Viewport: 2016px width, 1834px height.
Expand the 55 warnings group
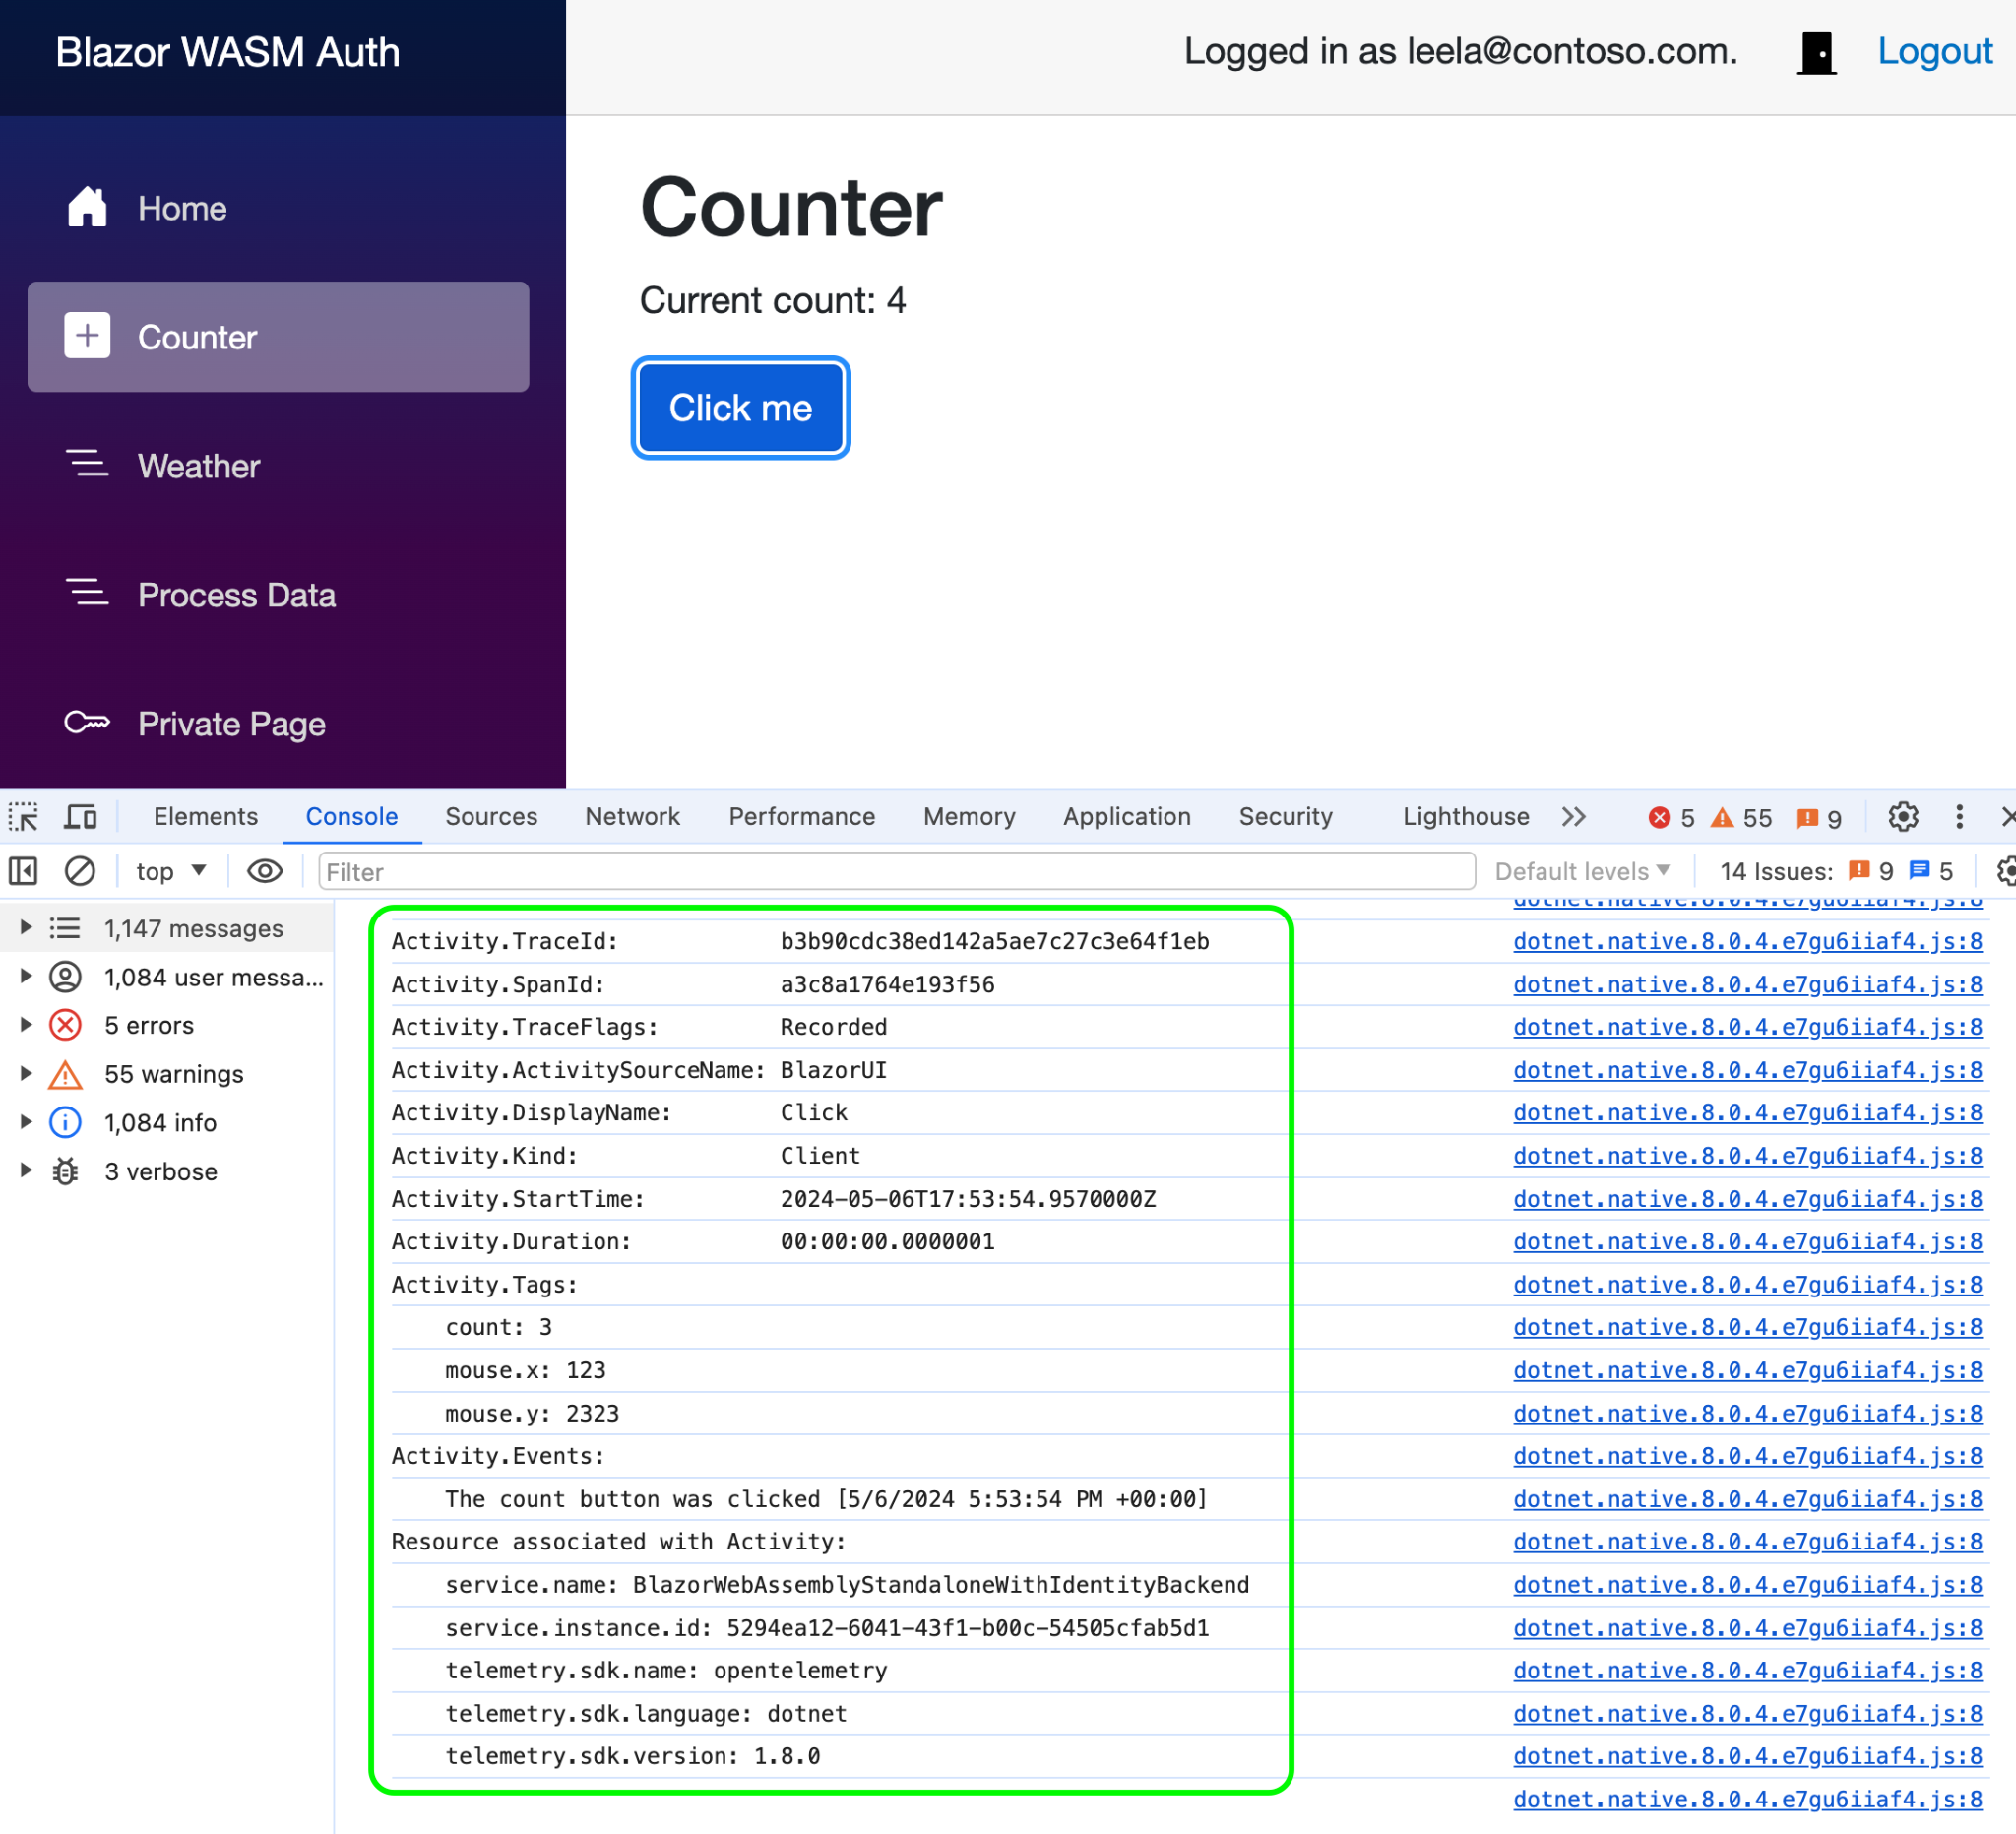click(26, 1073)
